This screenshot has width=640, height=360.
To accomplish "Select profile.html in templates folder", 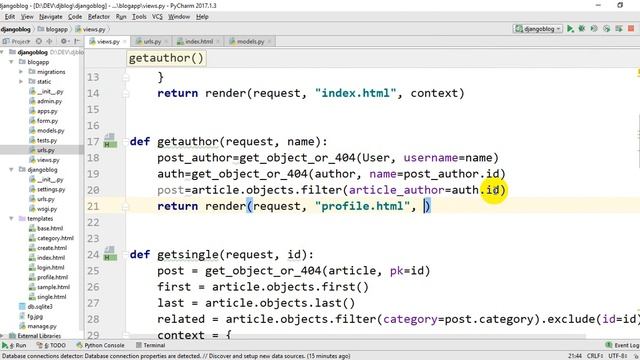I will [49, 278].
